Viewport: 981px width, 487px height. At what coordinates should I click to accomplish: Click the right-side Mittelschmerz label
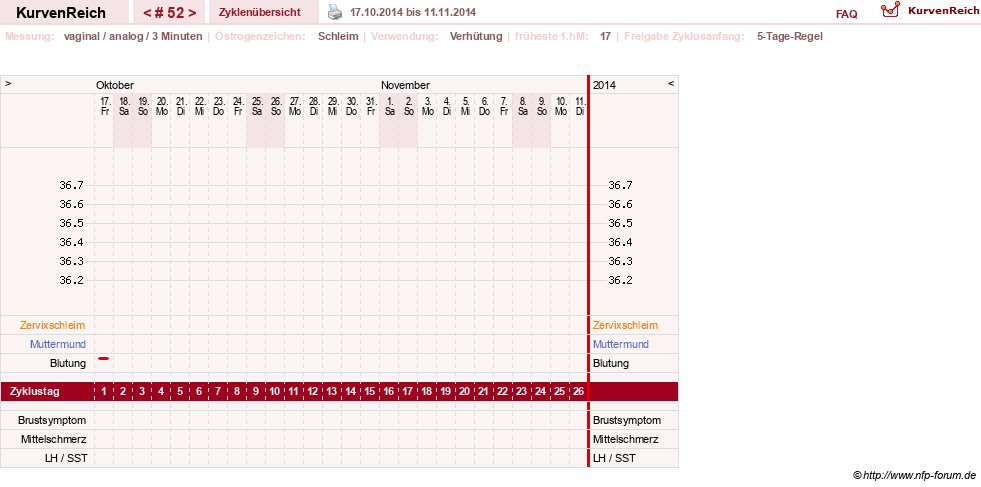[626, 439]
